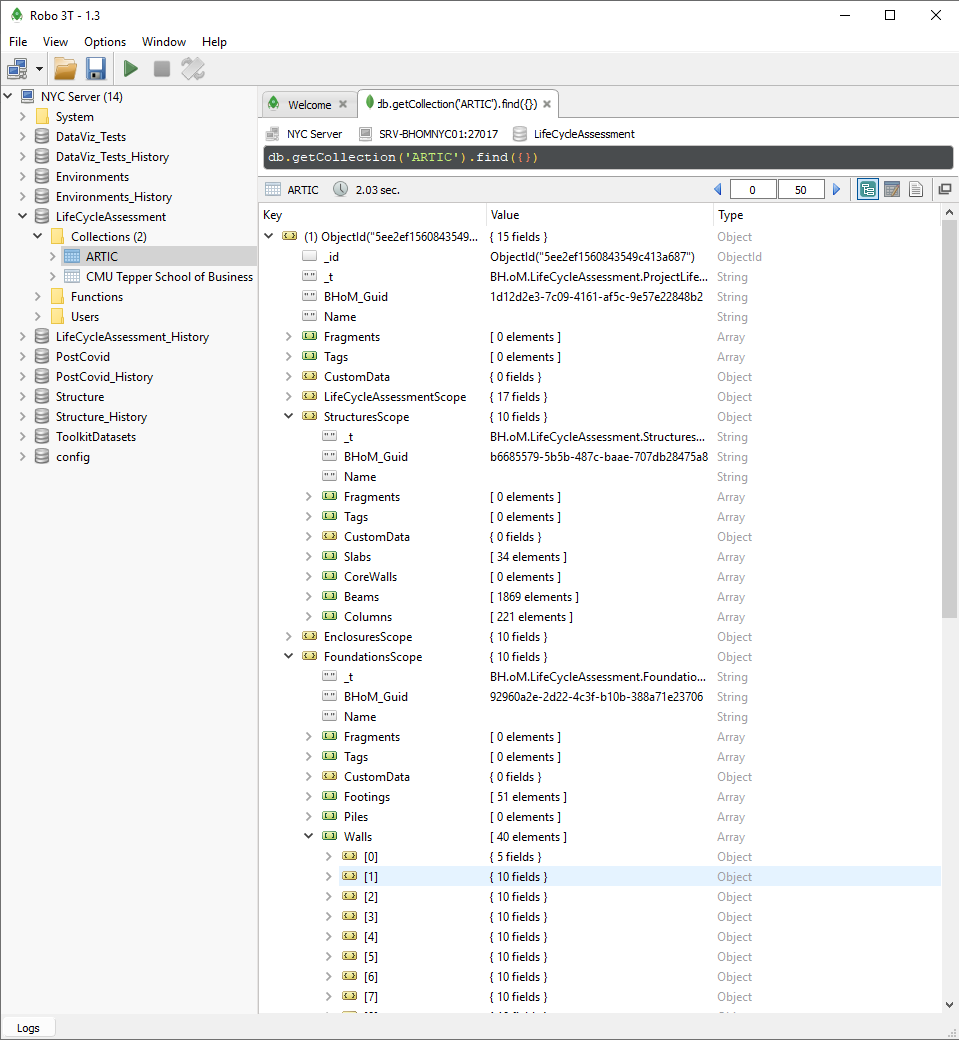Close the ARTIC find query tab
Viewport: 959px width, 1040px height.
tap(546, 104)
